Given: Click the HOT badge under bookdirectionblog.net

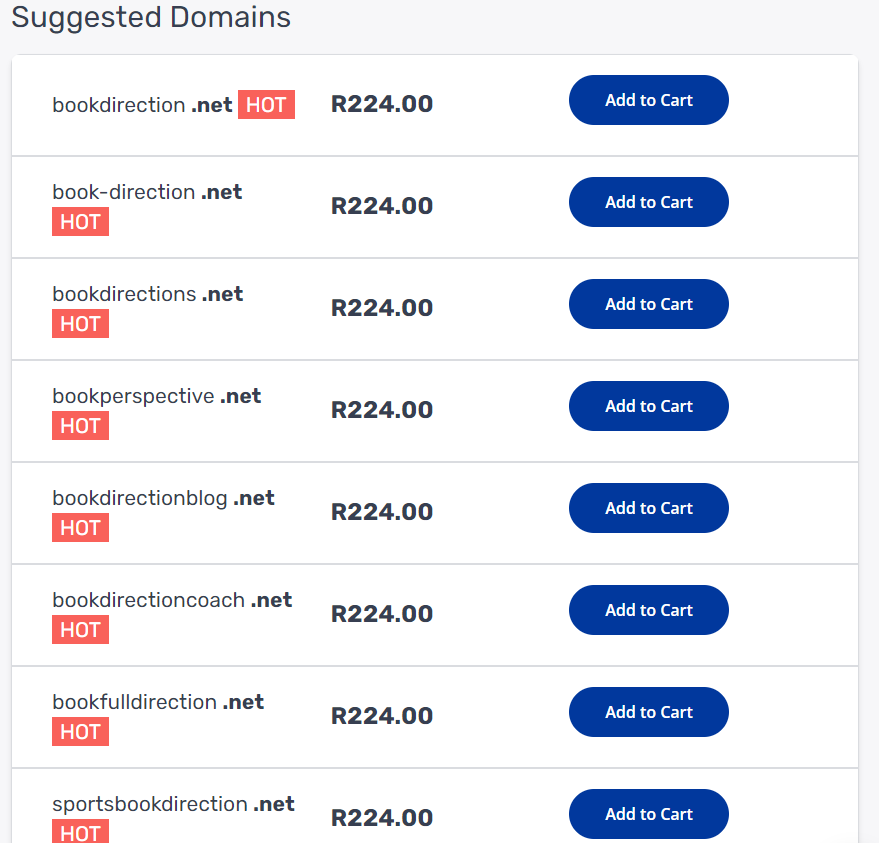Looking at the screenshot, I should tap(80, 528).
